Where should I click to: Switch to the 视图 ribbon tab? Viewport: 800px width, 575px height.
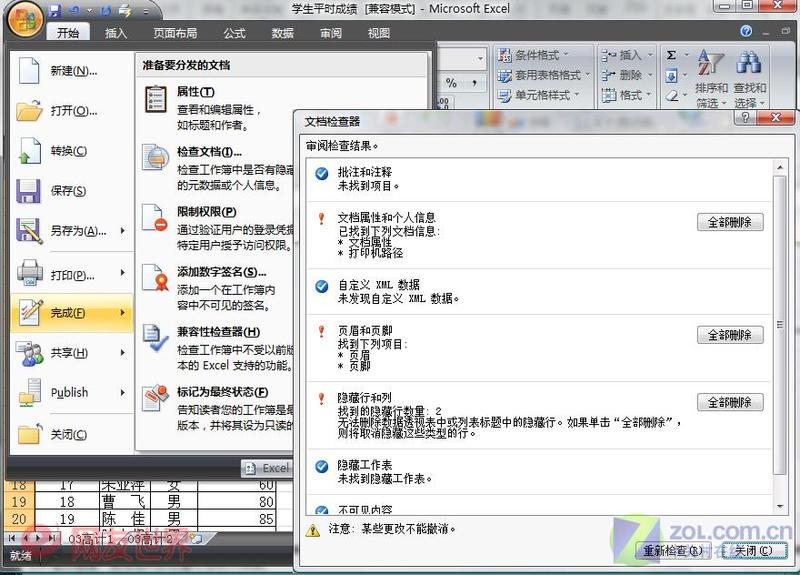pyautogui.click(x=379, y=33)
